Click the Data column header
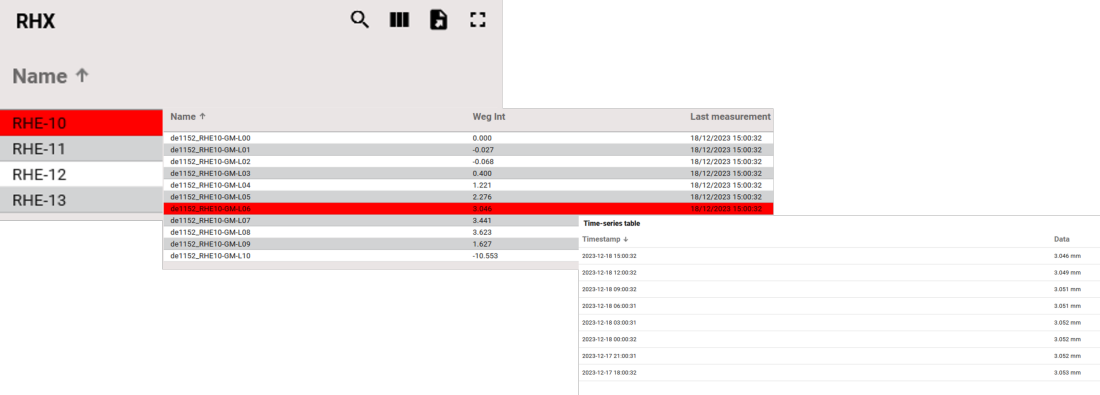Image resolution: width=1100 pixels, height=395 pixels. coord(1061,239)
